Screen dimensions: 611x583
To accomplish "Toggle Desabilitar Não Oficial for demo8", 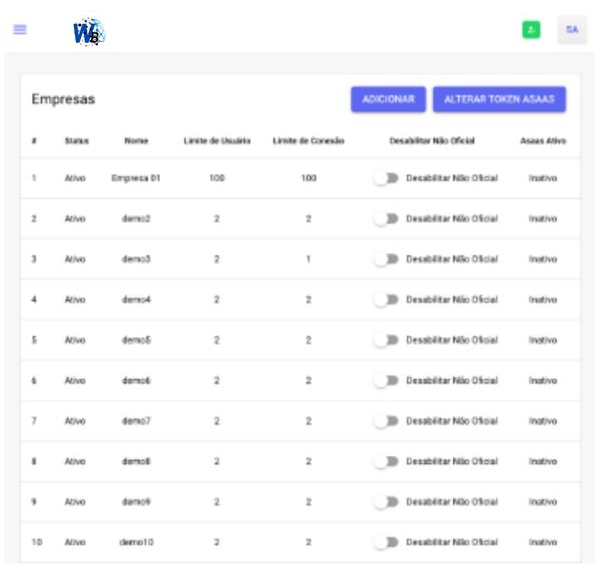I will (386, 461).
